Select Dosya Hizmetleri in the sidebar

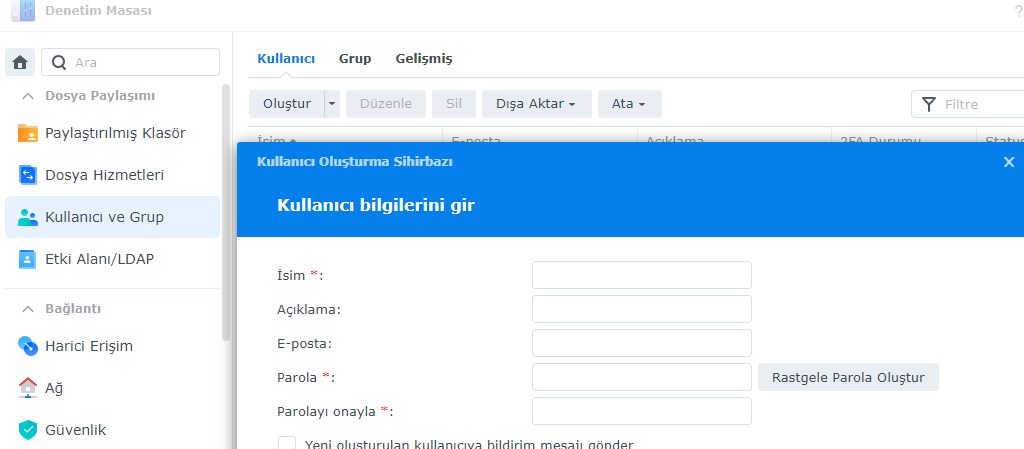(112, 175)
